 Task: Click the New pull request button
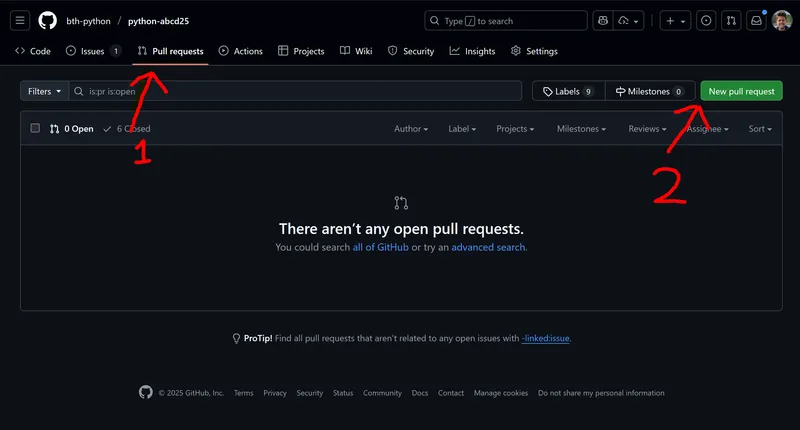pyautogui.click(x=741, y=91)
